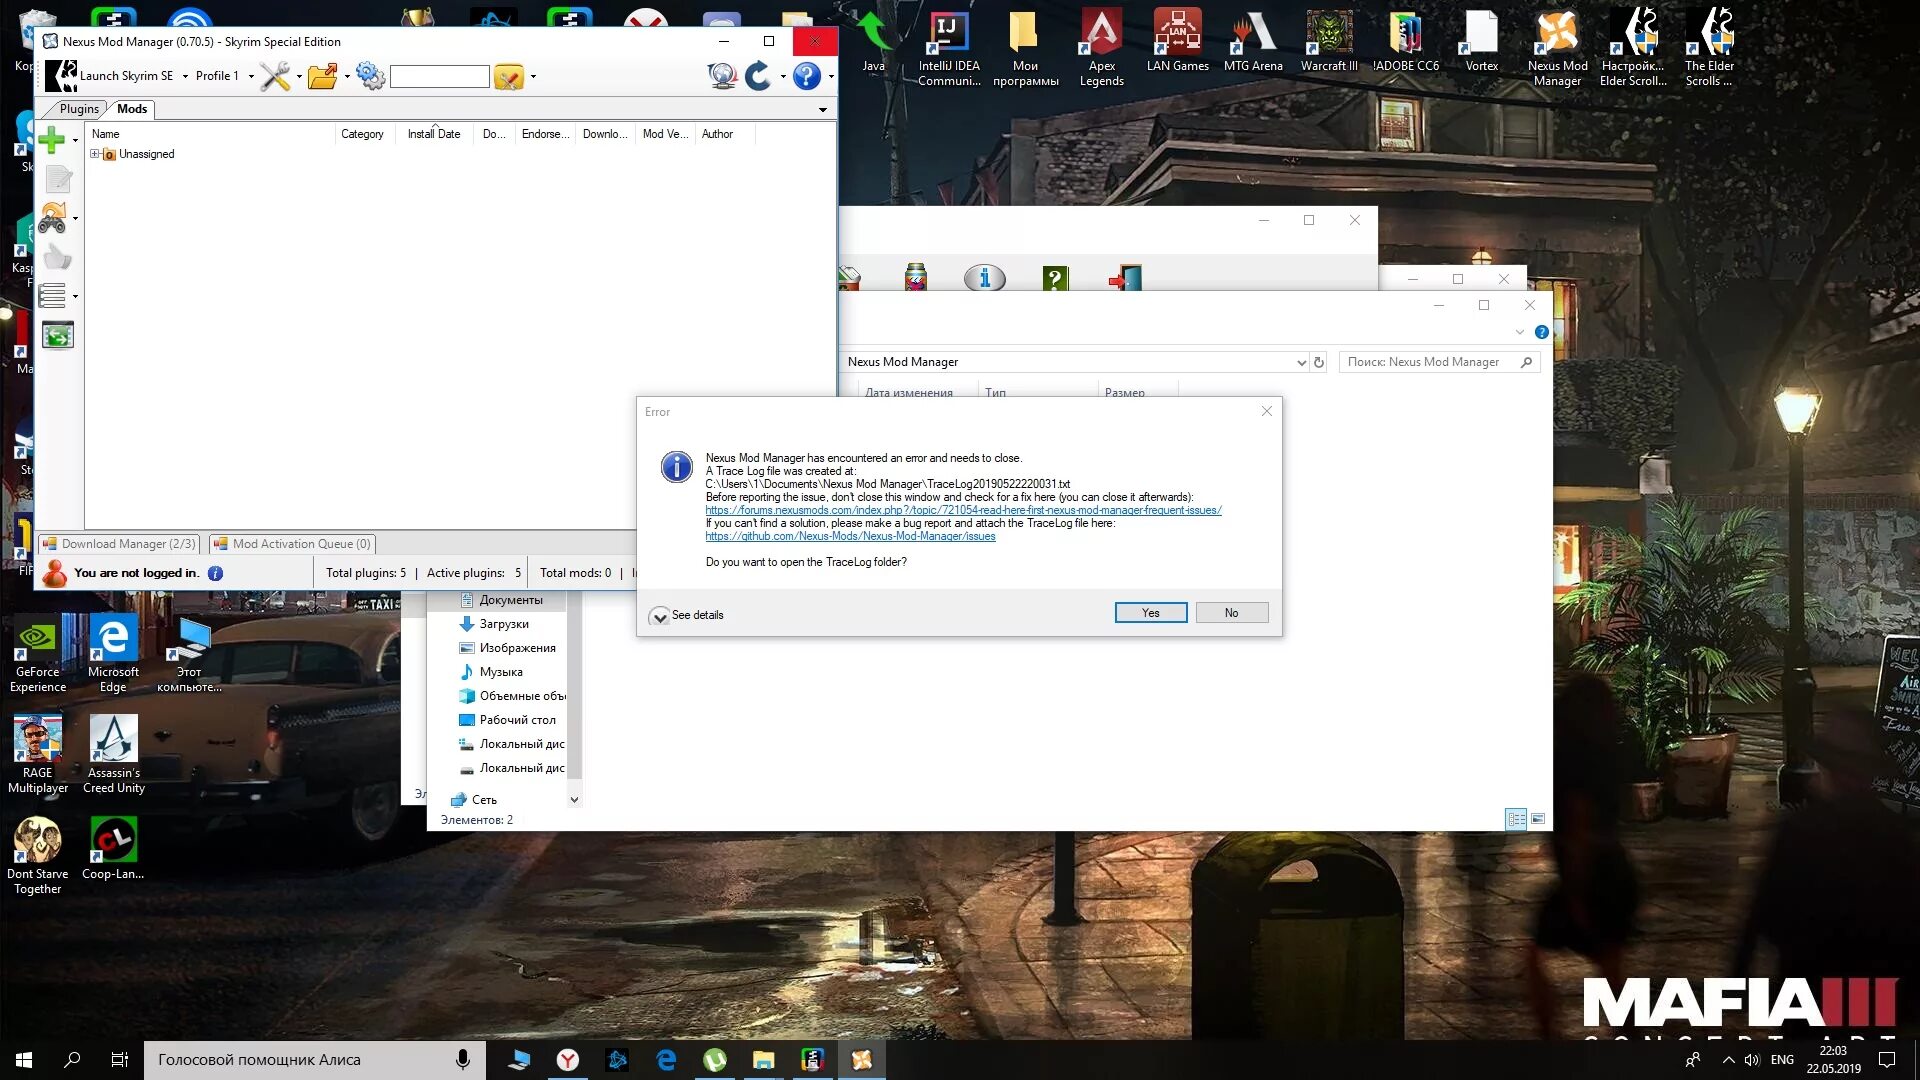This screenshot has width=1920, height=1080.
Task: Open the Tools wrench-and-screwdriver icon
Action: tap(274, 76)
